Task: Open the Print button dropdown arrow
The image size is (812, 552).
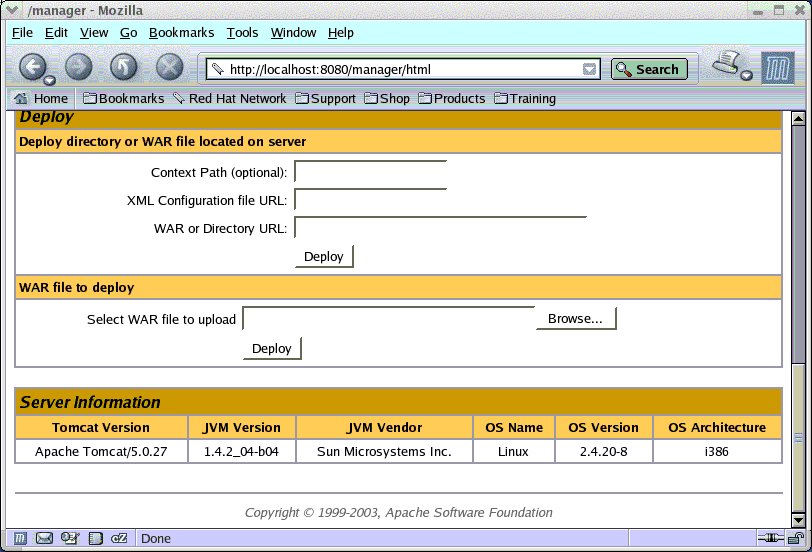Action: [746, 76]
